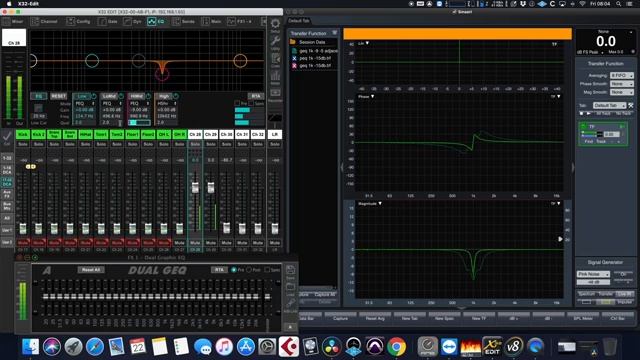Click the blue X icon on peq 1k trace
Screen dimensions: 640x360
click(294, 58)
